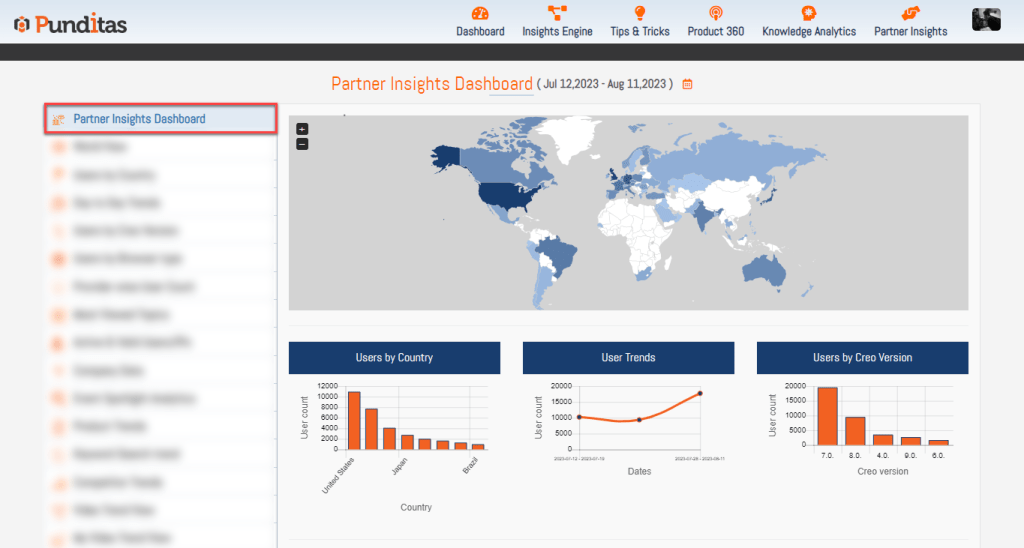The height and width of the screenshot is (548, 1024).
Task: Open the User Trends panel header
Action: click(628, 358)
